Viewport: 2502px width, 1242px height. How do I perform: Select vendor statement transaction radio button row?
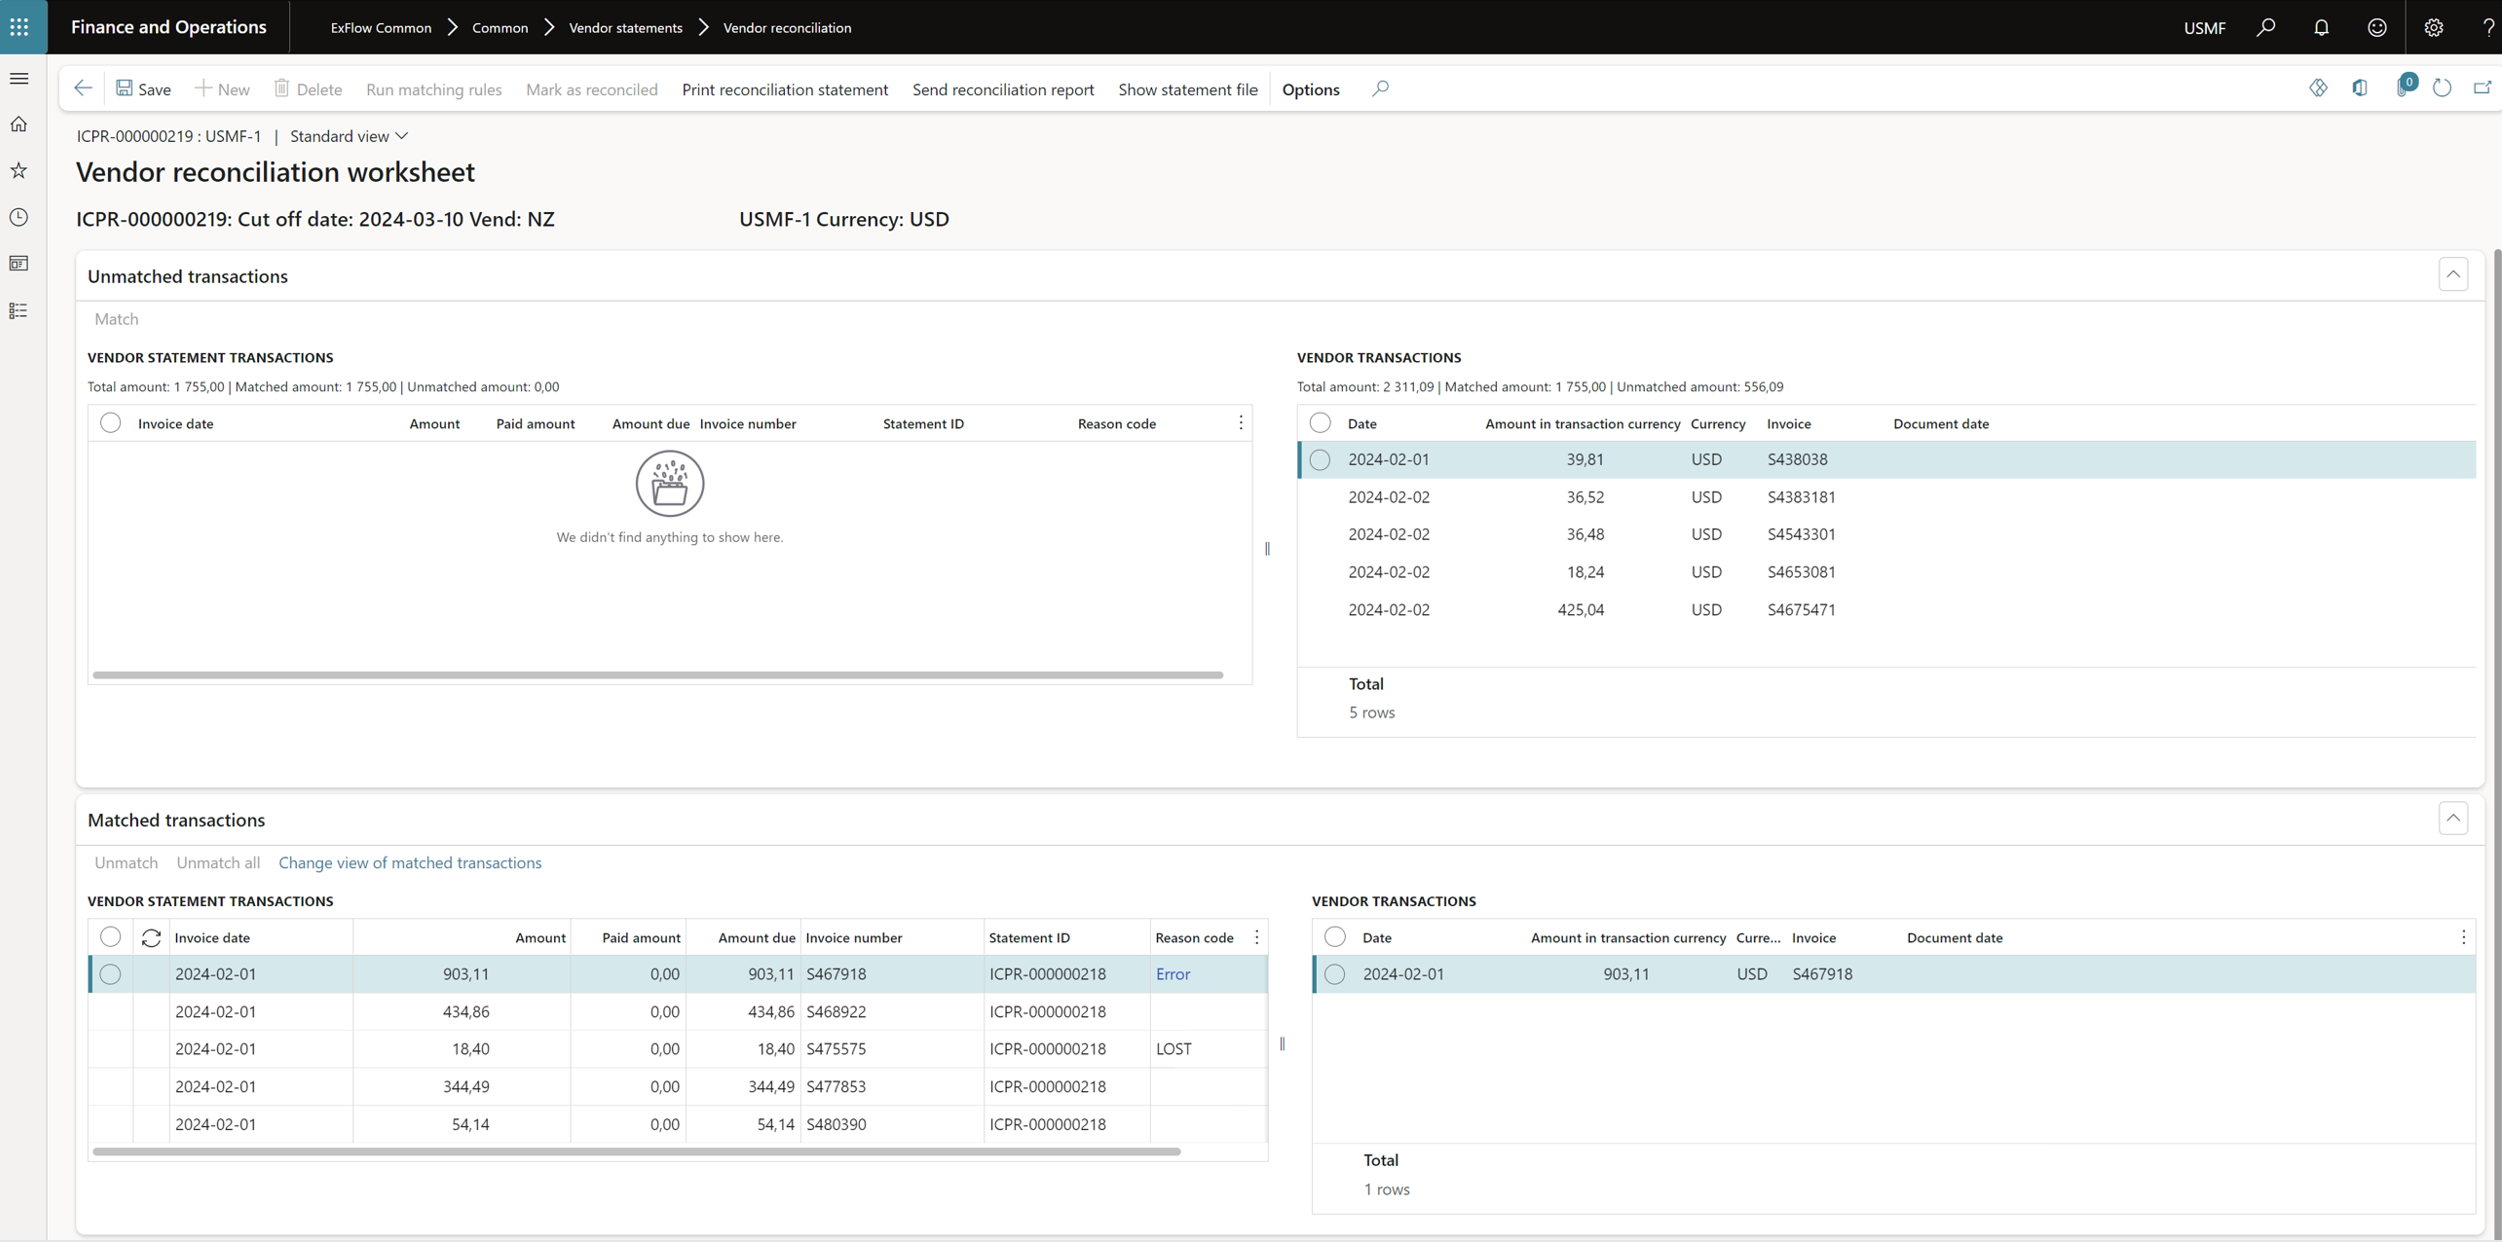pos(109,974)
